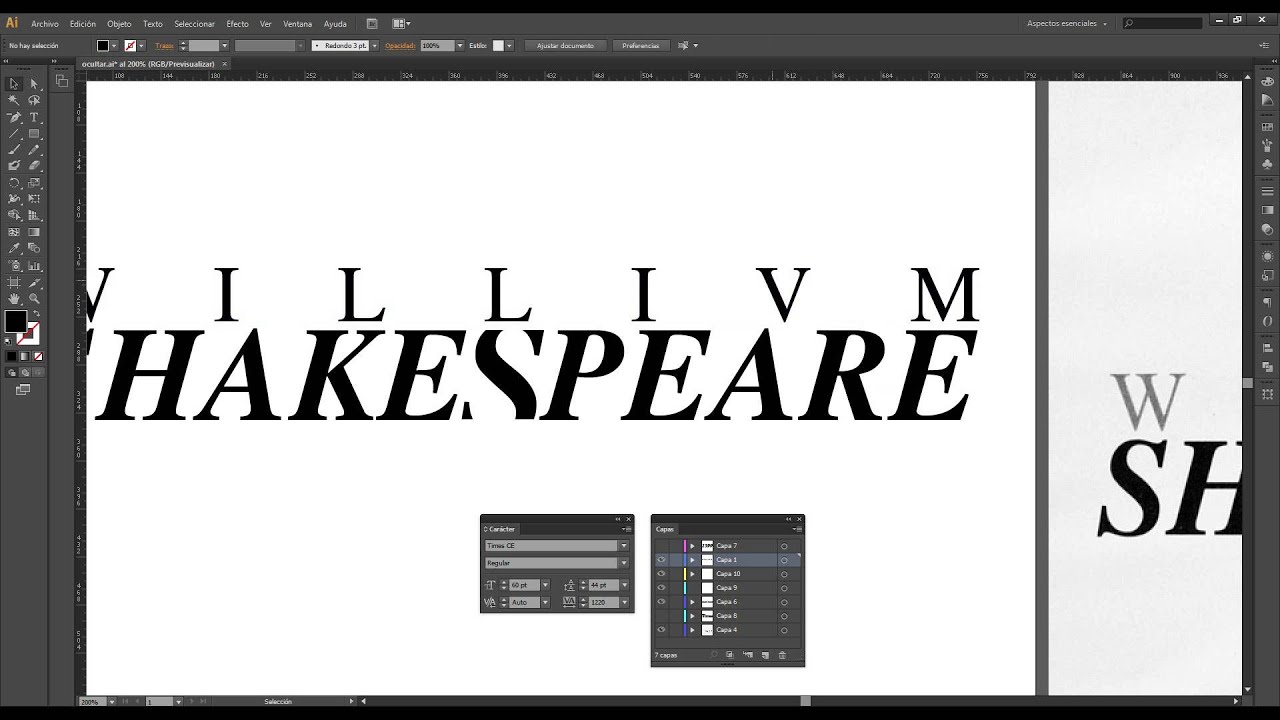Swap fill and stroke colors
Image resolution: width=1280 pixels, height=720 pixels.
click(37, 313)
